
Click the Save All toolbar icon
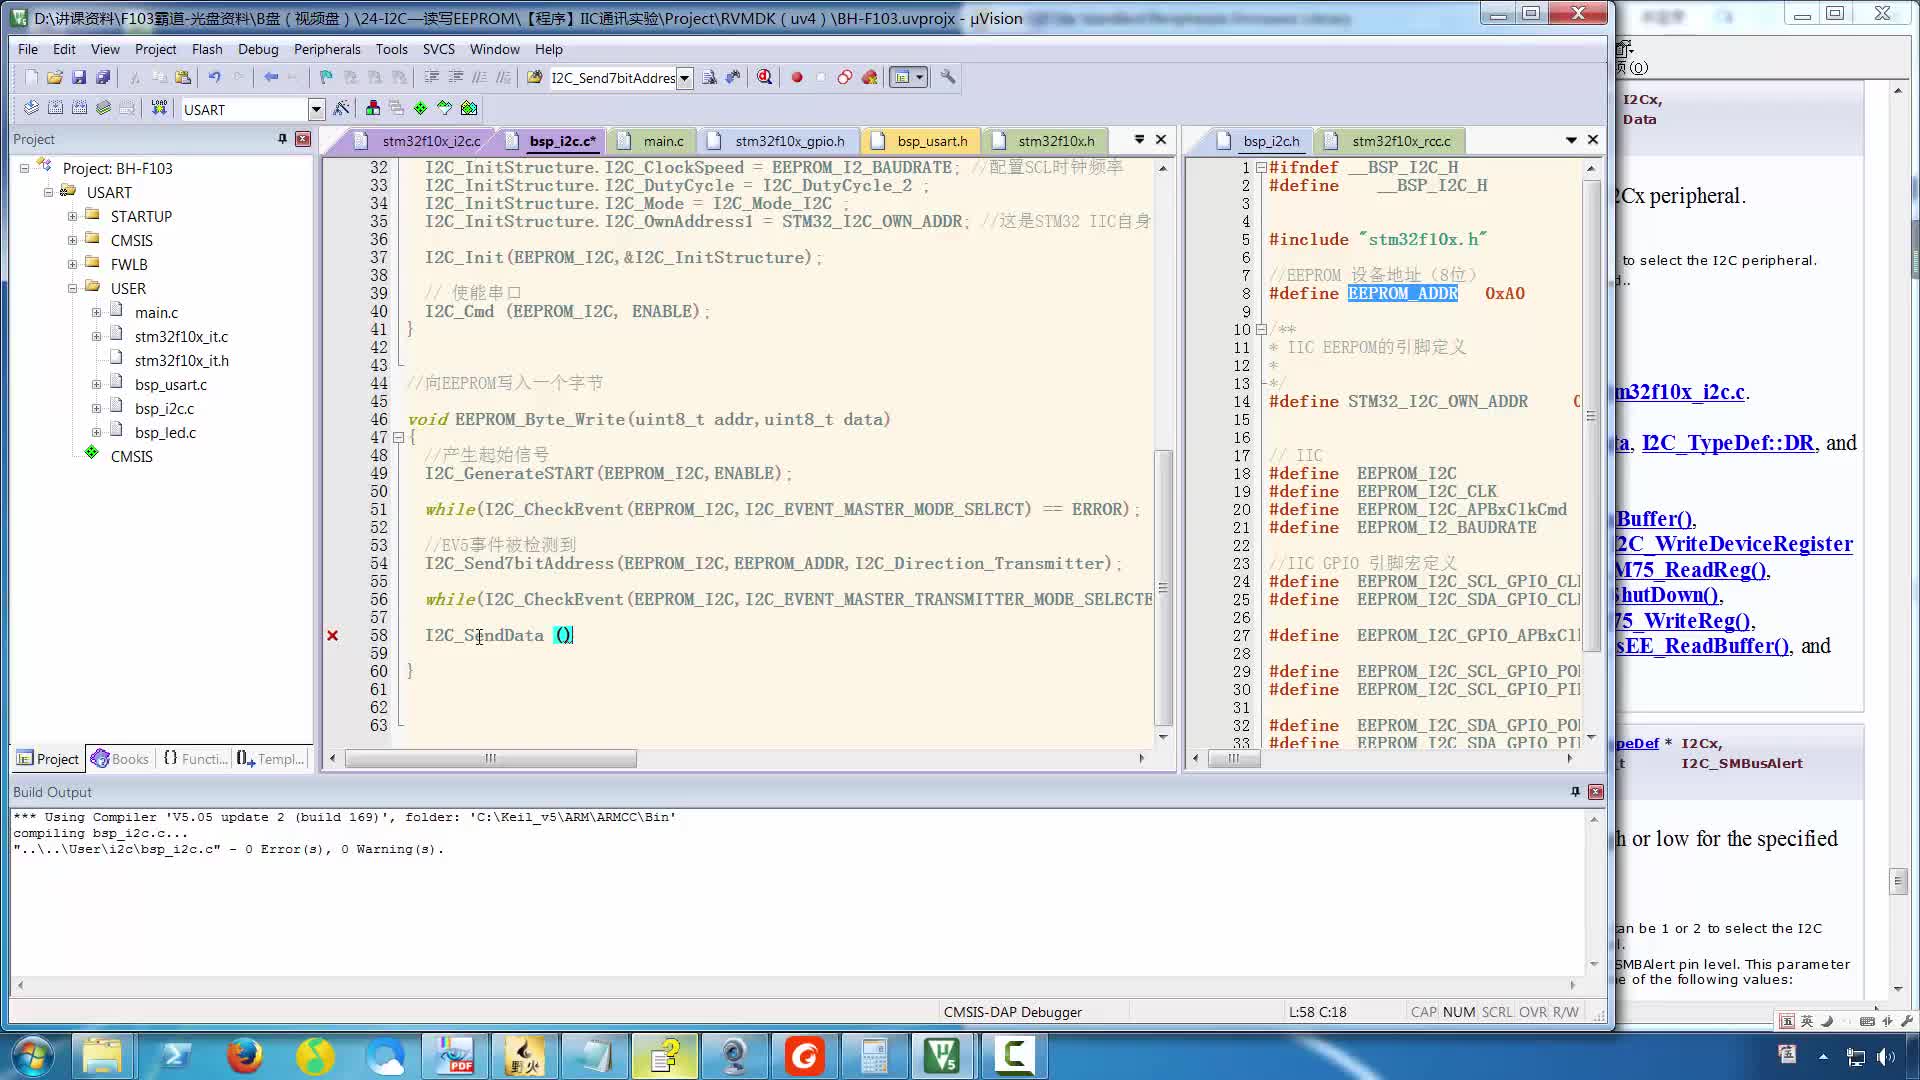click(103, 77)
